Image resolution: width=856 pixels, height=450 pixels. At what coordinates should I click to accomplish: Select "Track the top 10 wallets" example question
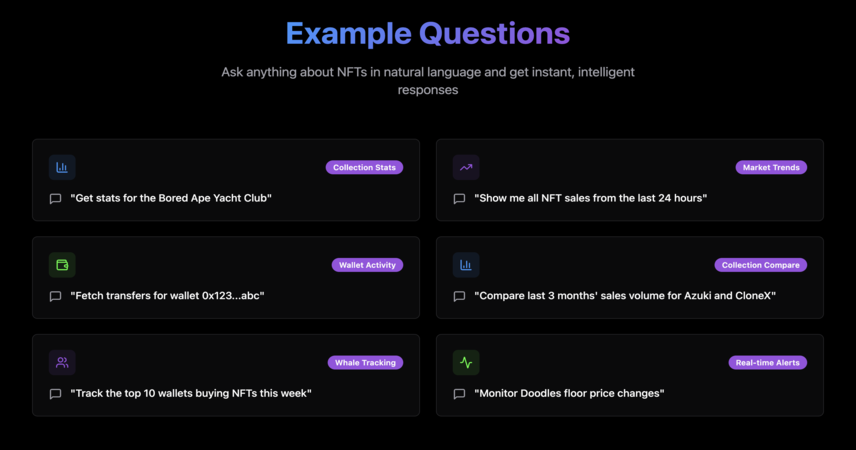[x=191, y=393]
